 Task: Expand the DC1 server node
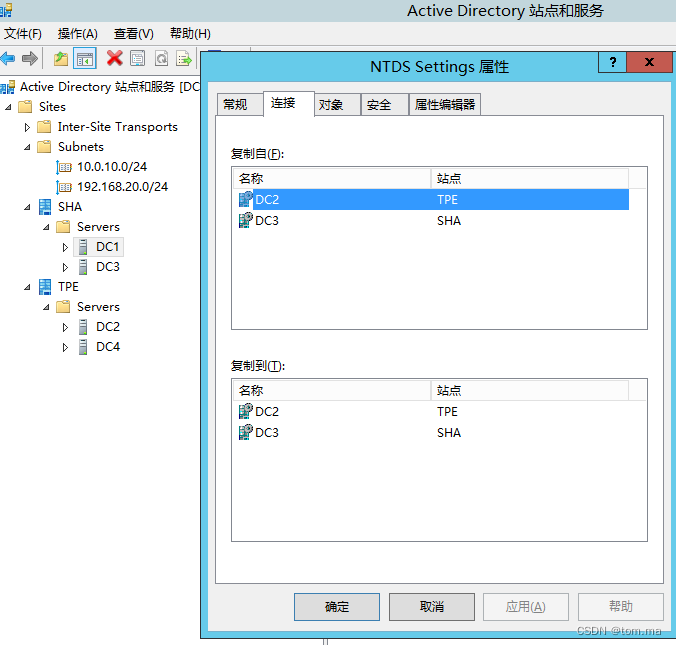coord(65,247)
